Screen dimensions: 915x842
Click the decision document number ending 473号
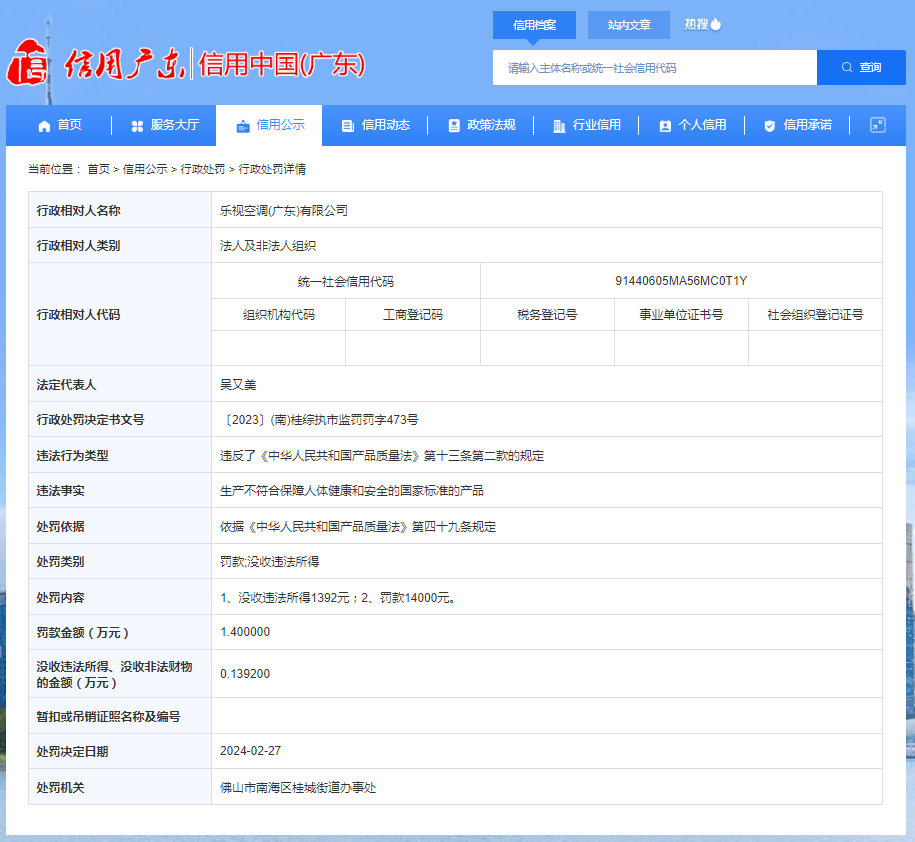click(319, 420)
